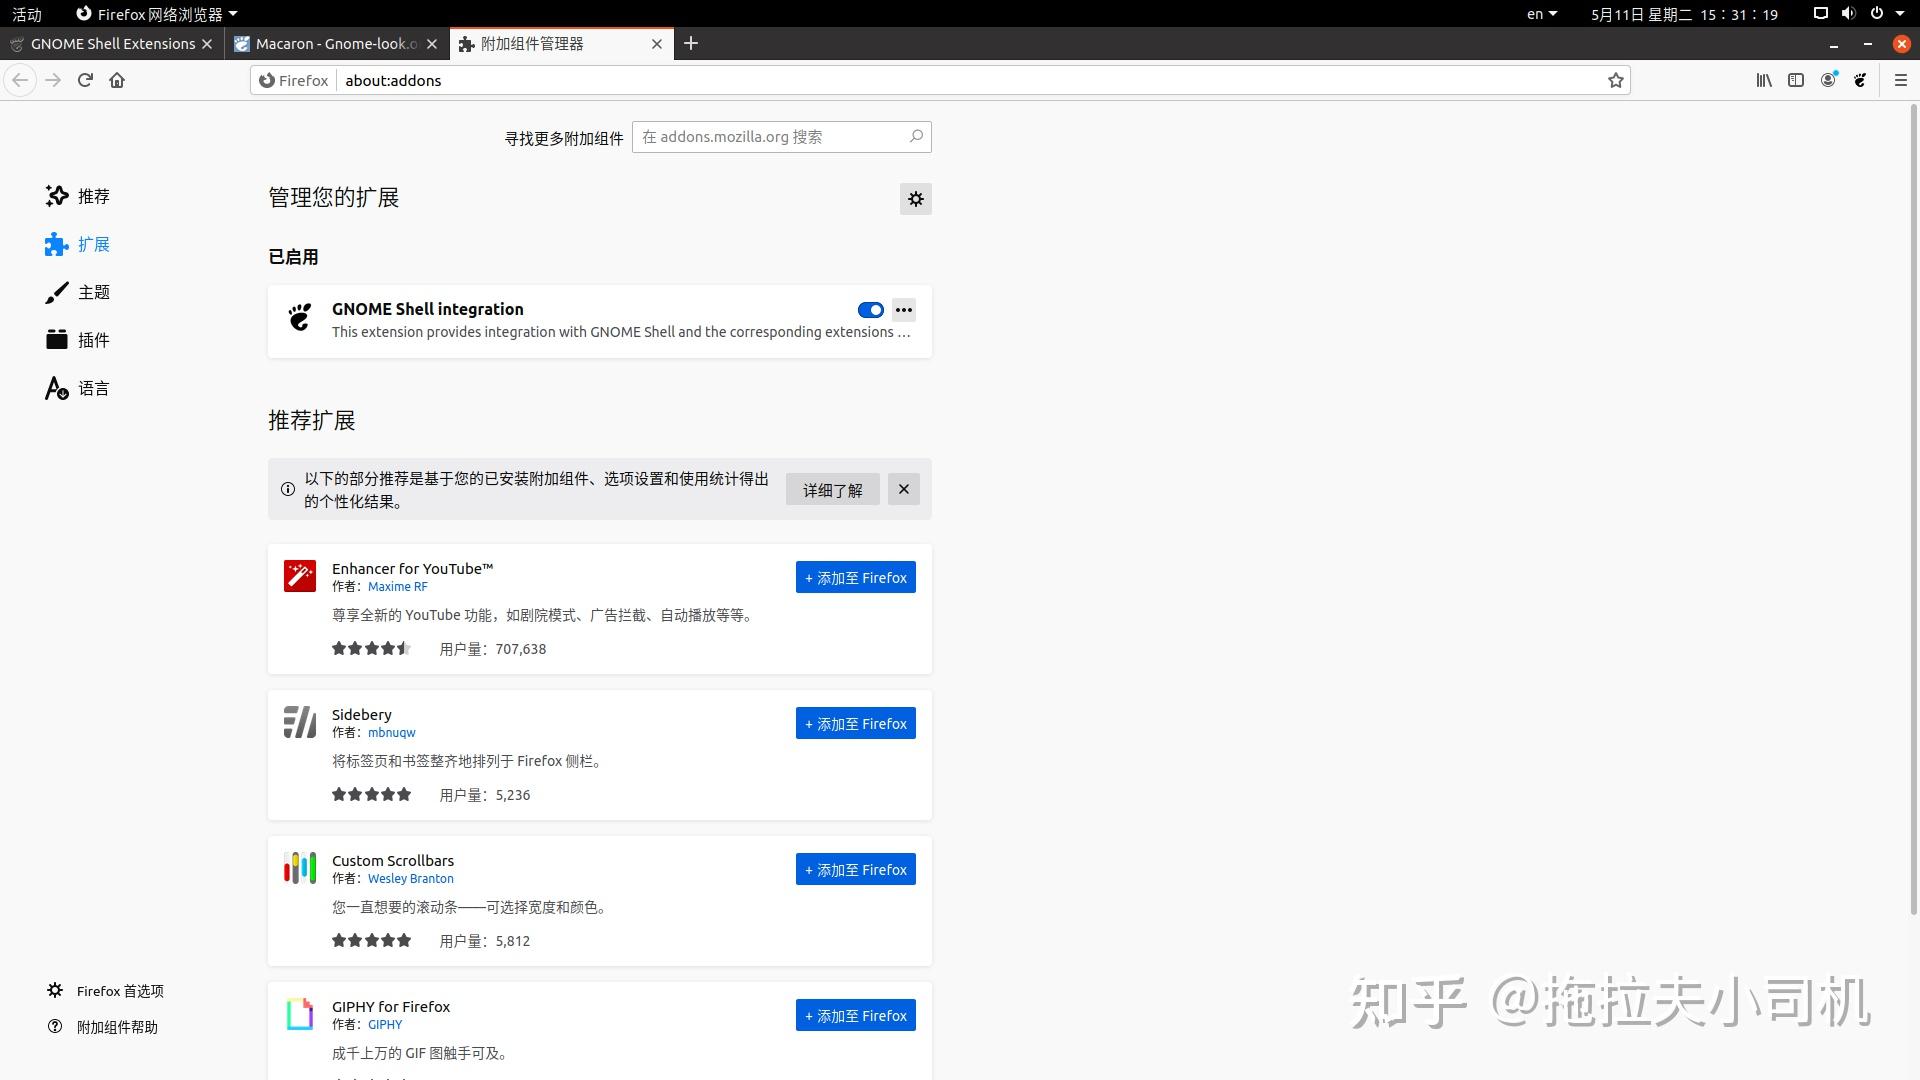Click the GIPHY for Firefox icon
This screenshot has height=1080, width=1920.
pyautogui.click(x=300, y=1014)
